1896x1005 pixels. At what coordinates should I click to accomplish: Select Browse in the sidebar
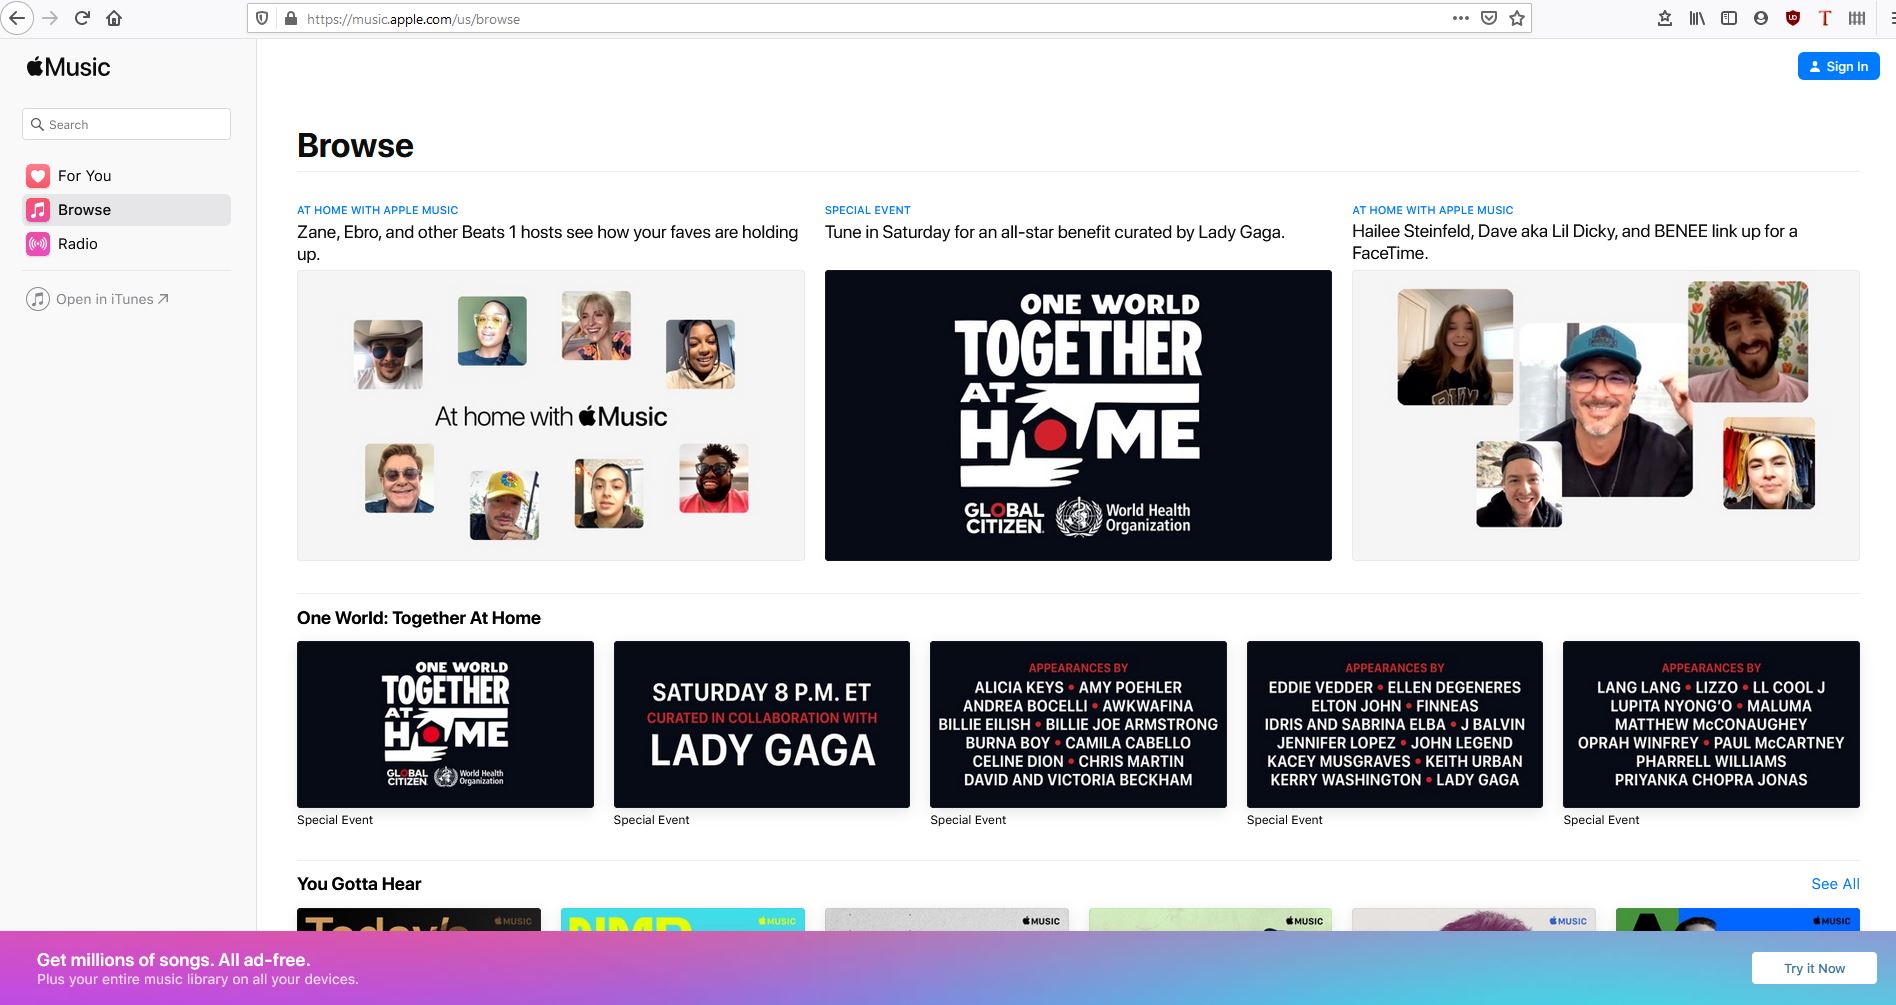pos(127,210)
